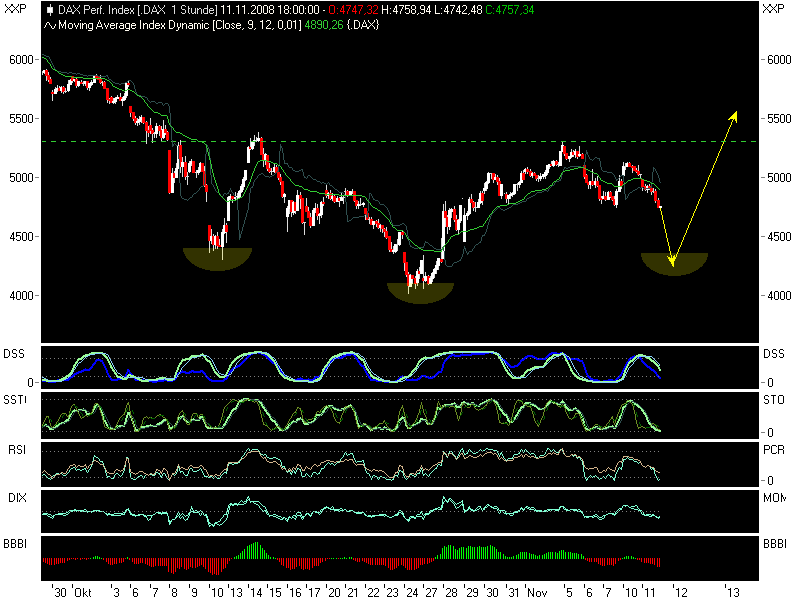Click the moving average value 4890,26
This screenshot has width=800, height=600.
pyautogui.click(x=323, y=25)
